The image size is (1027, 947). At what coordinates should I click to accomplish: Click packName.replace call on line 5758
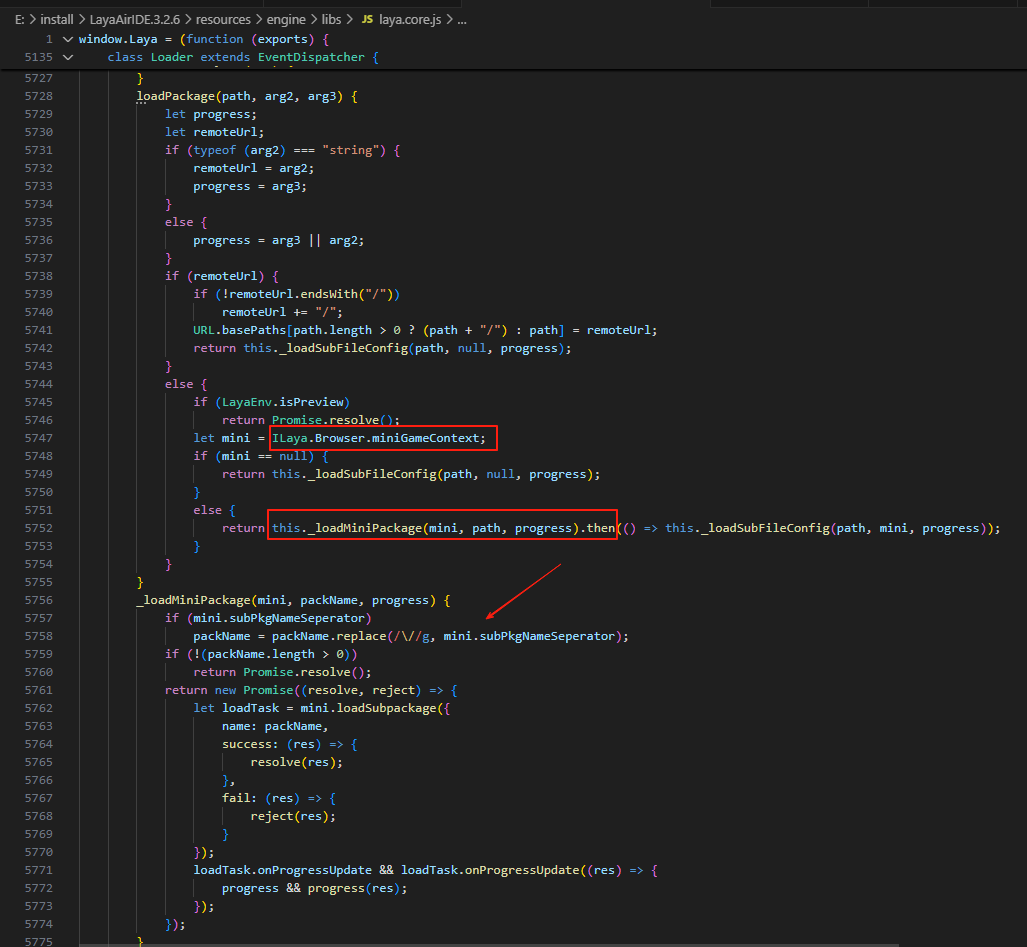pos(329,637)
